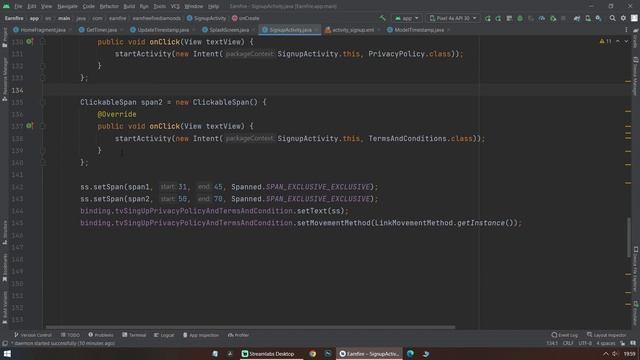Screen dimensions: 640x360
Task: Open the App Inspection tool window
Action: 200,335
